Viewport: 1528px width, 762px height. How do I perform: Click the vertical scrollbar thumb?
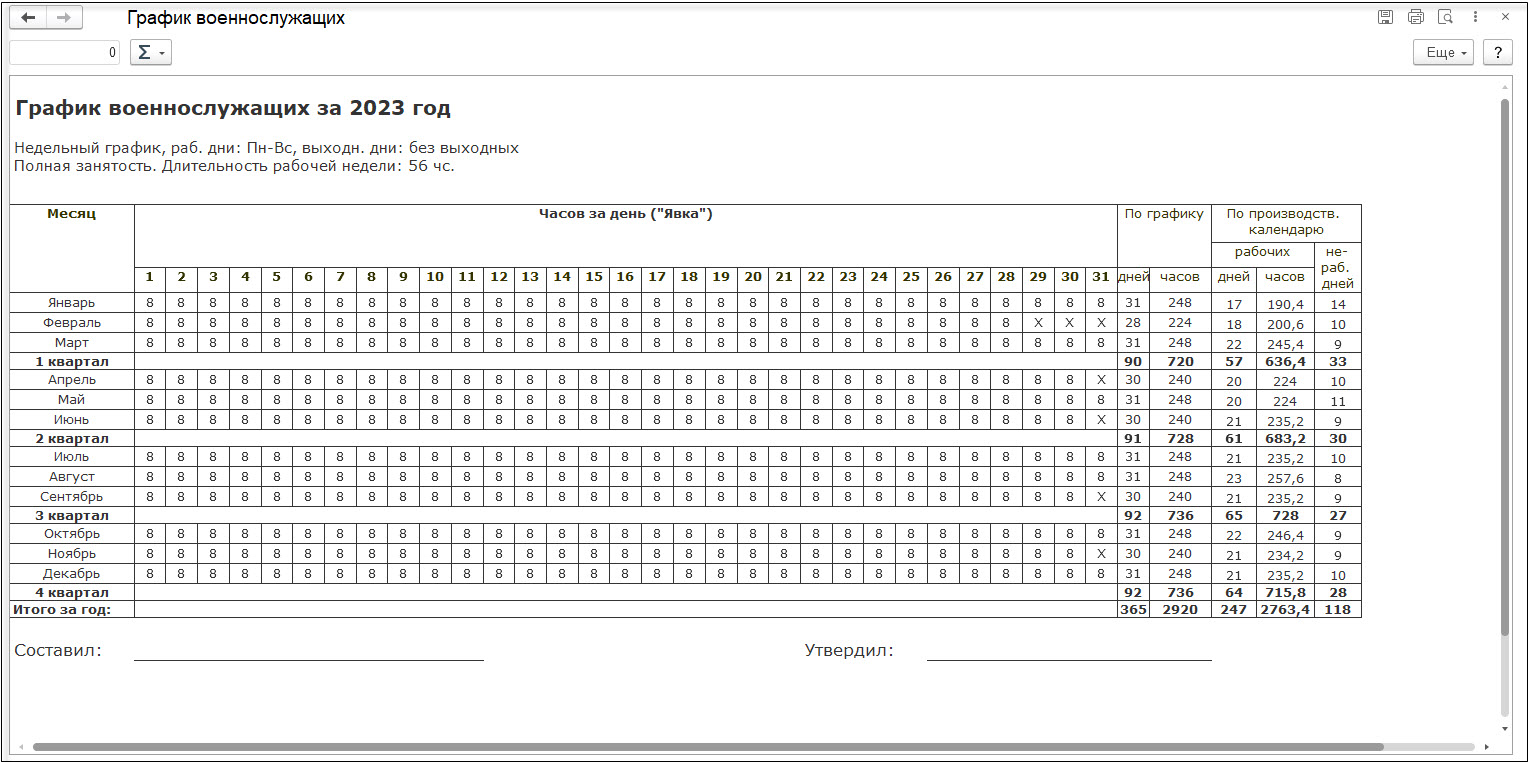tap(1505, 367)
